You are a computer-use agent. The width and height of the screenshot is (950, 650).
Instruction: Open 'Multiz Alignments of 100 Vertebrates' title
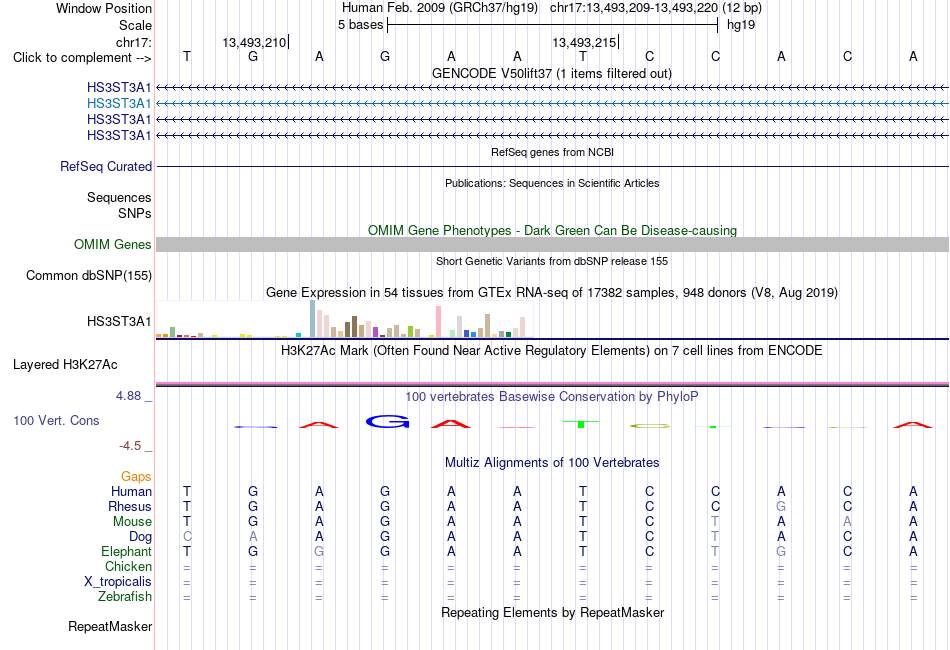pyautogui.click(x=552, y=463)
